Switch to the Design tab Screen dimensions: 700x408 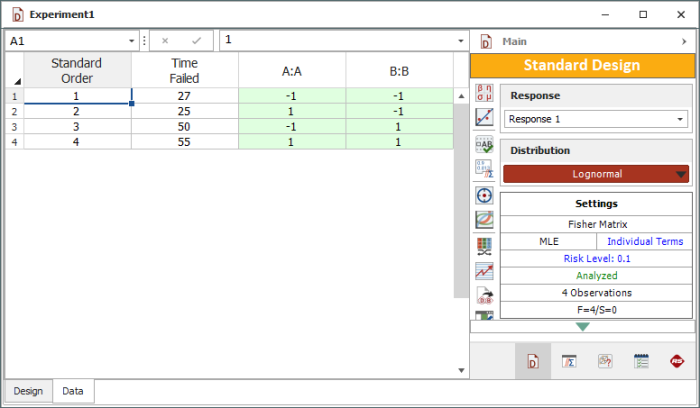coord(28,391)
